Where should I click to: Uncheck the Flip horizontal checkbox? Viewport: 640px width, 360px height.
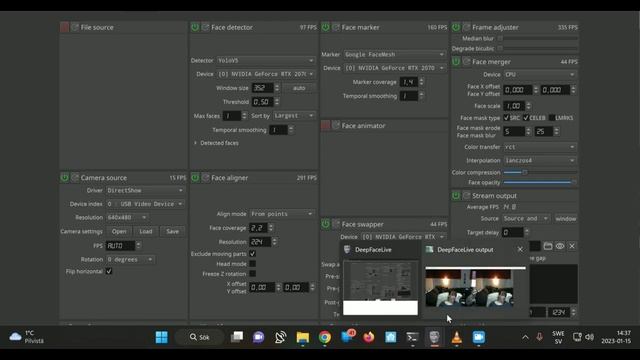point(109,271)
